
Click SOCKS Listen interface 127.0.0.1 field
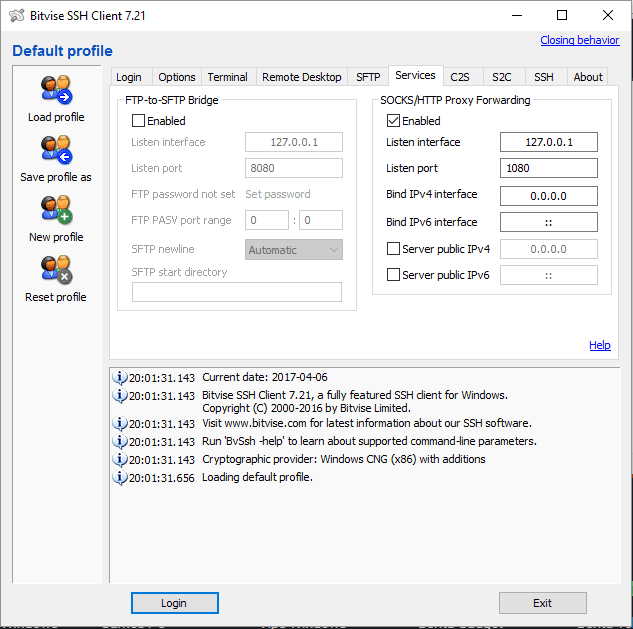coord(549,142)
